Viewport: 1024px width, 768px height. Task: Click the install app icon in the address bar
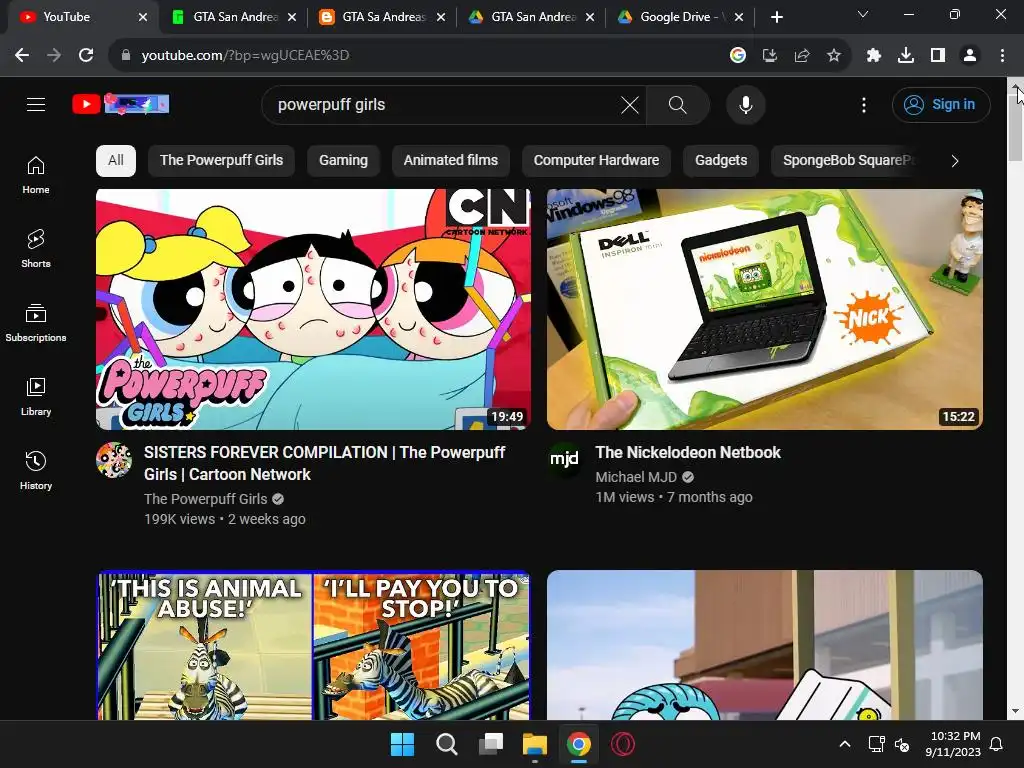[770, 56]
